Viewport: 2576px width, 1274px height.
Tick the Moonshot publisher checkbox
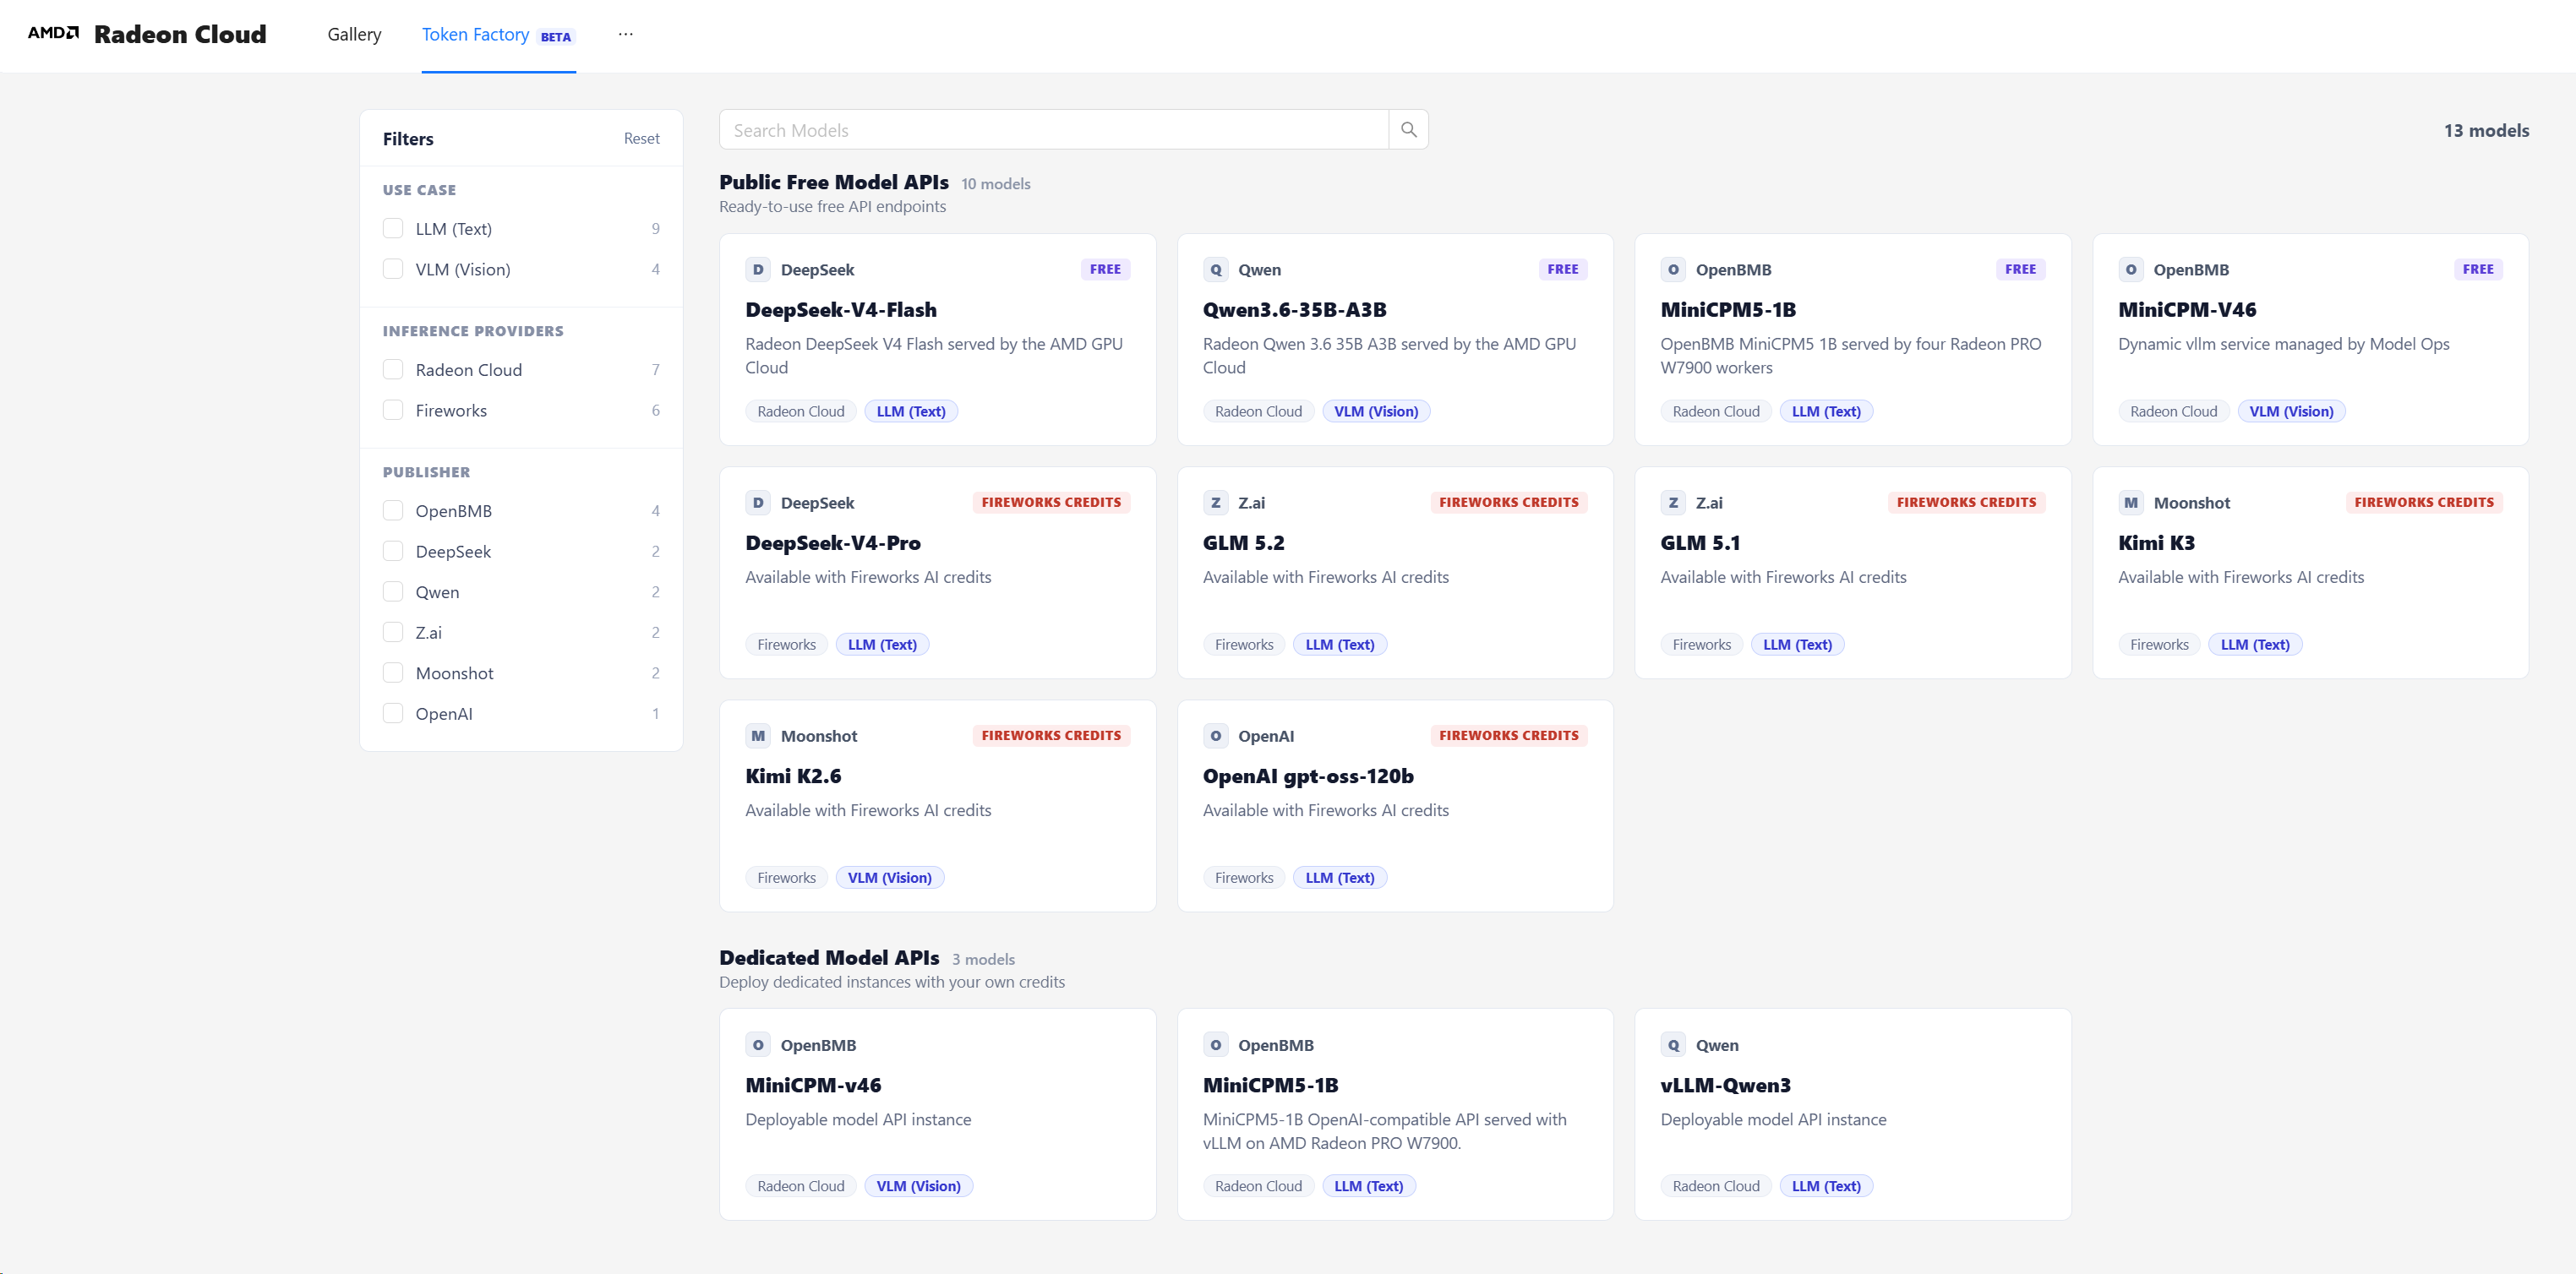393,673
